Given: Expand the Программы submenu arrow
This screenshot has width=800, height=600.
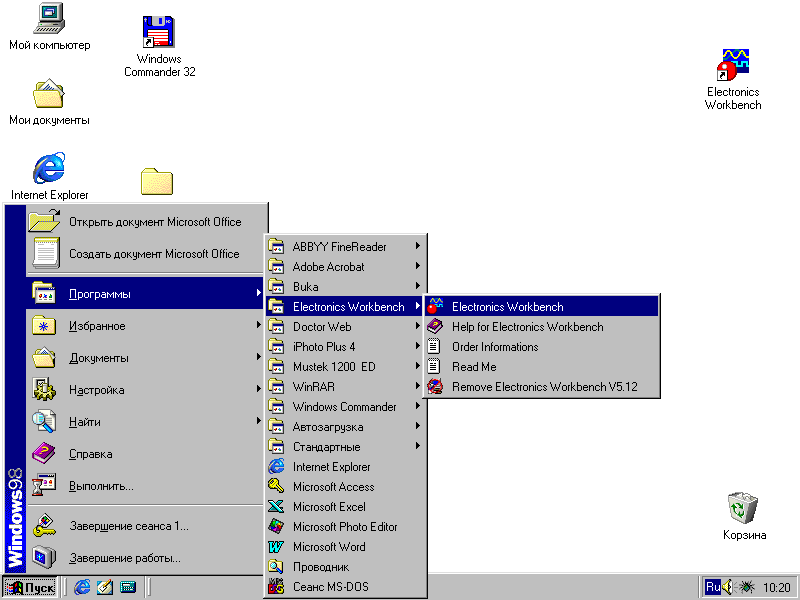Looking at the screenshot, I should point(258,293).
